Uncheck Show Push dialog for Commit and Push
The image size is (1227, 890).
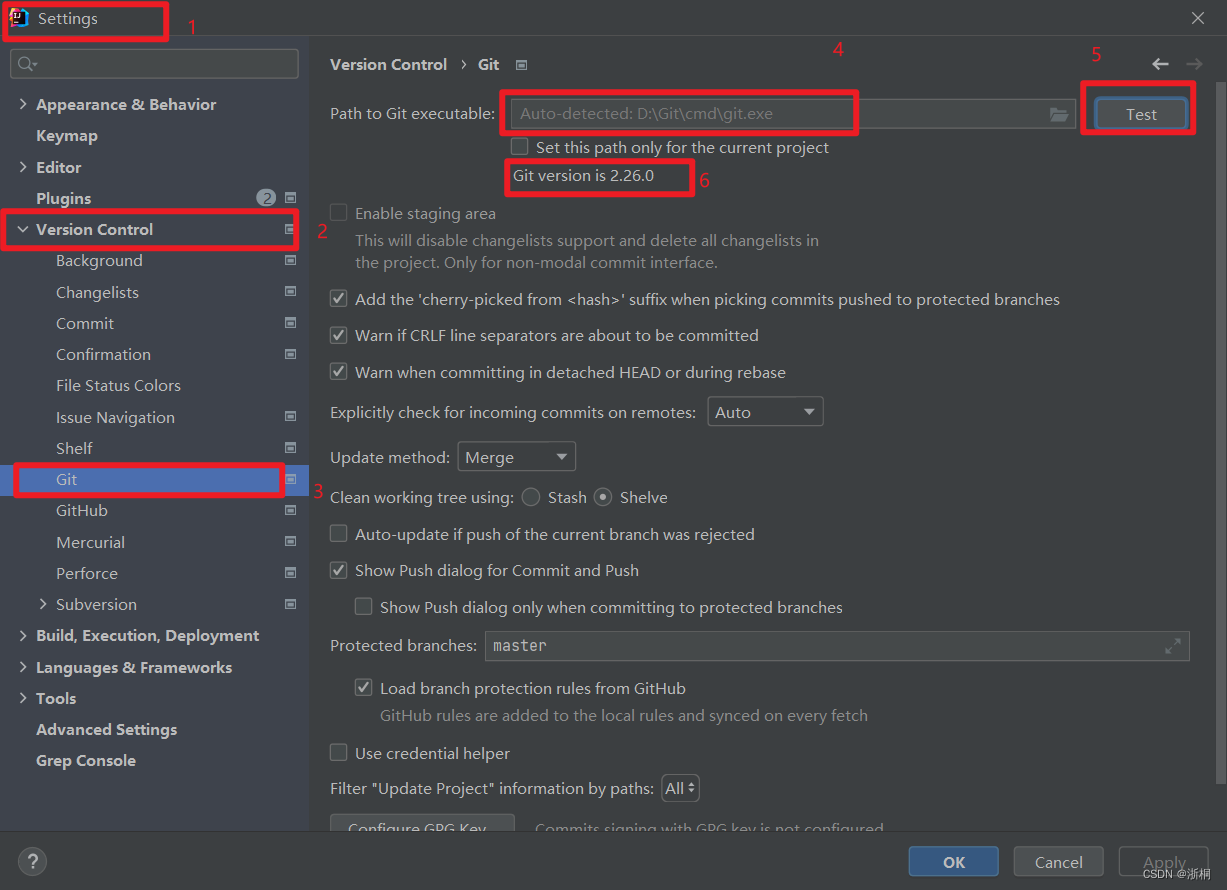[x=339, y=571]
